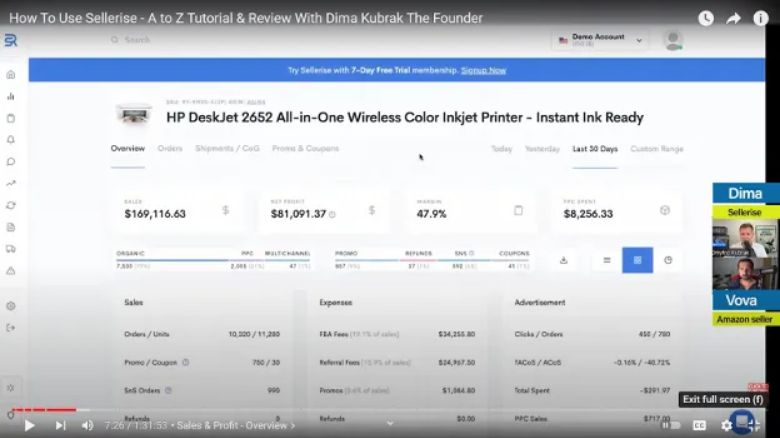780x438 pixels.
Task: Open the clipboard sidebar icon
Action: click(x=11, y=118)
